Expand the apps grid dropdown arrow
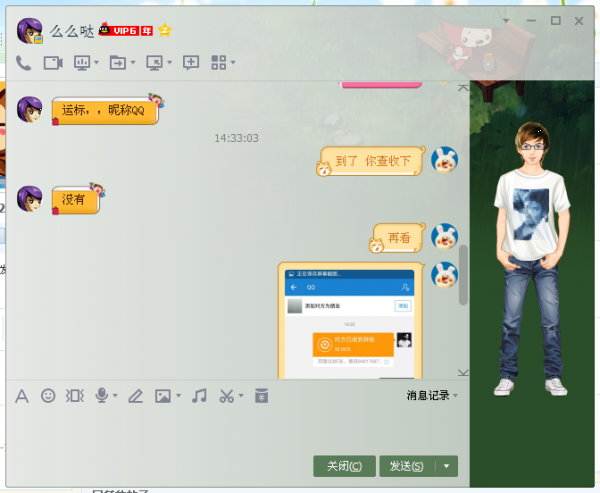600x493 pixels. [233, 62]
